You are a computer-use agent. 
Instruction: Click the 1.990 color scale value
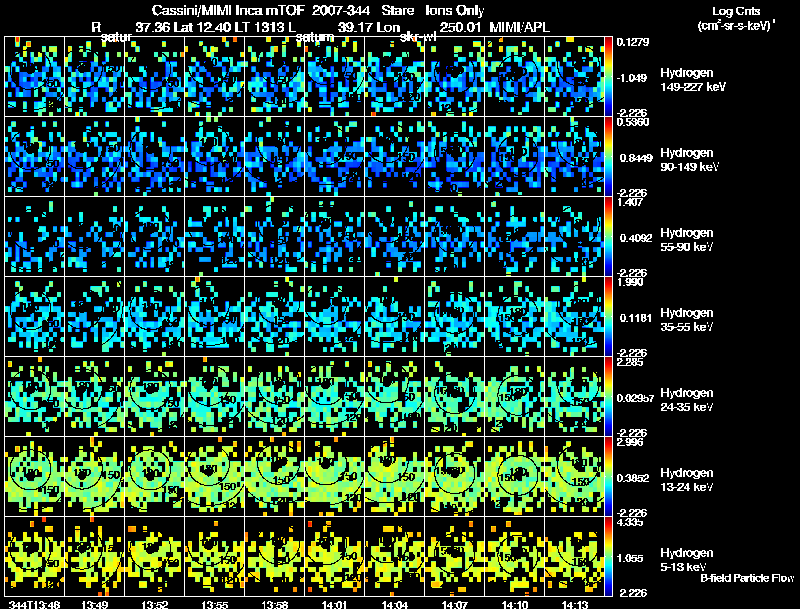click(x=630, y=283)
